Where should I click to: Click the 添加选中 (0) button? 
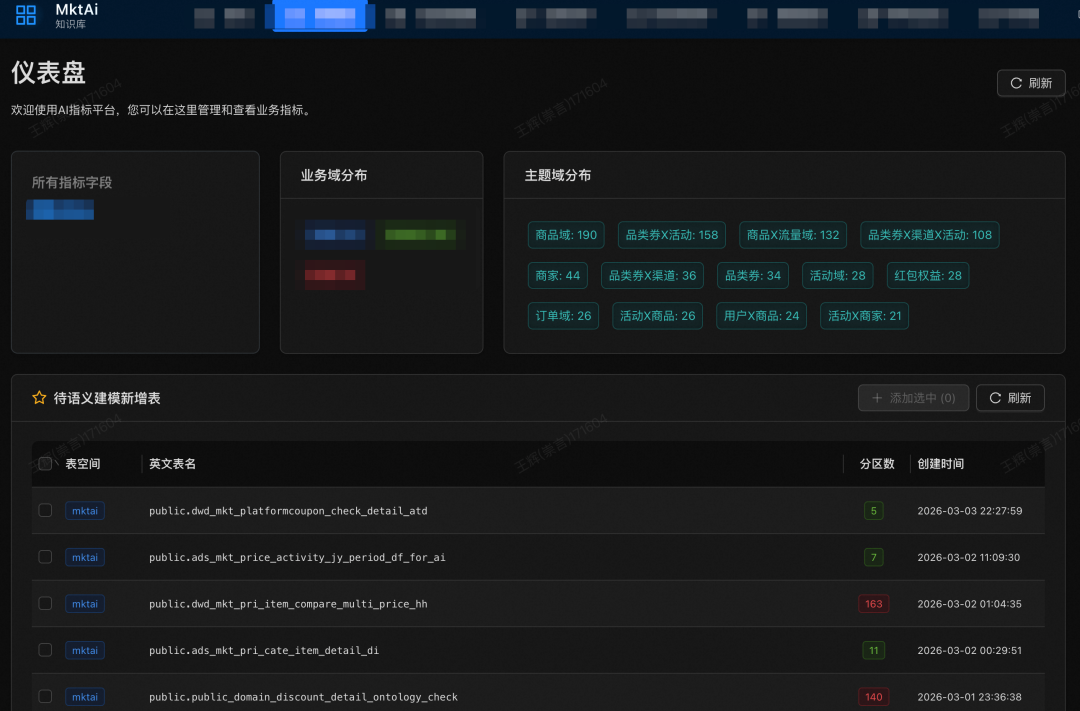coord(913,397)
